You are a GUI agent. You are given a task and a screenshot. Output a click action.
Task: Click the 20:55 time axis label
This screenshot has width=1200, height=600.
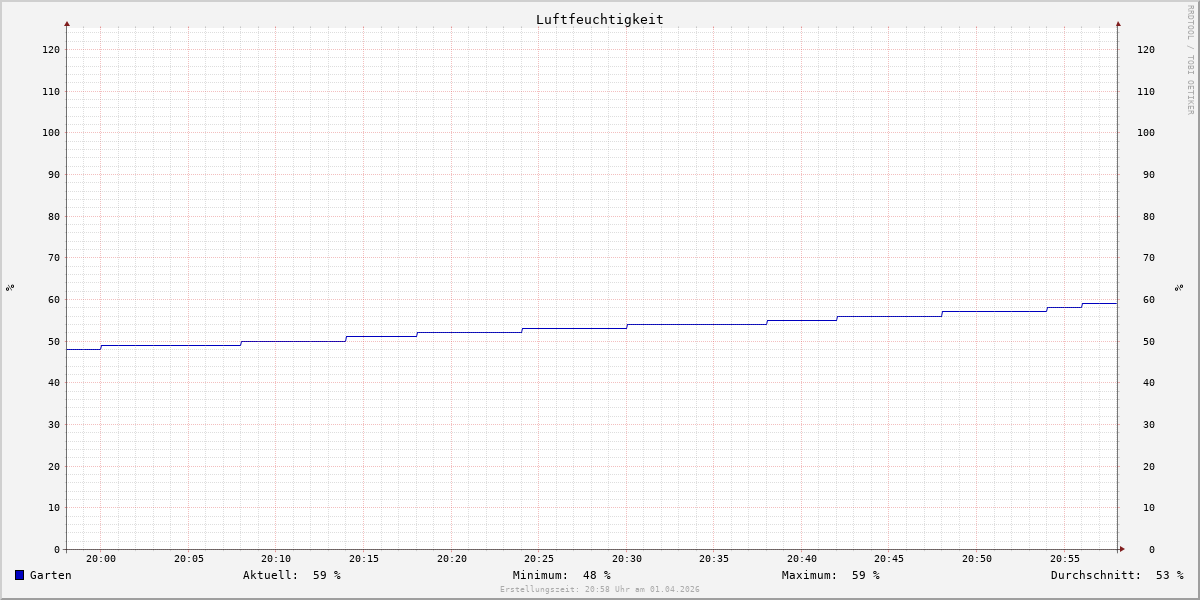pos(1065,559)
